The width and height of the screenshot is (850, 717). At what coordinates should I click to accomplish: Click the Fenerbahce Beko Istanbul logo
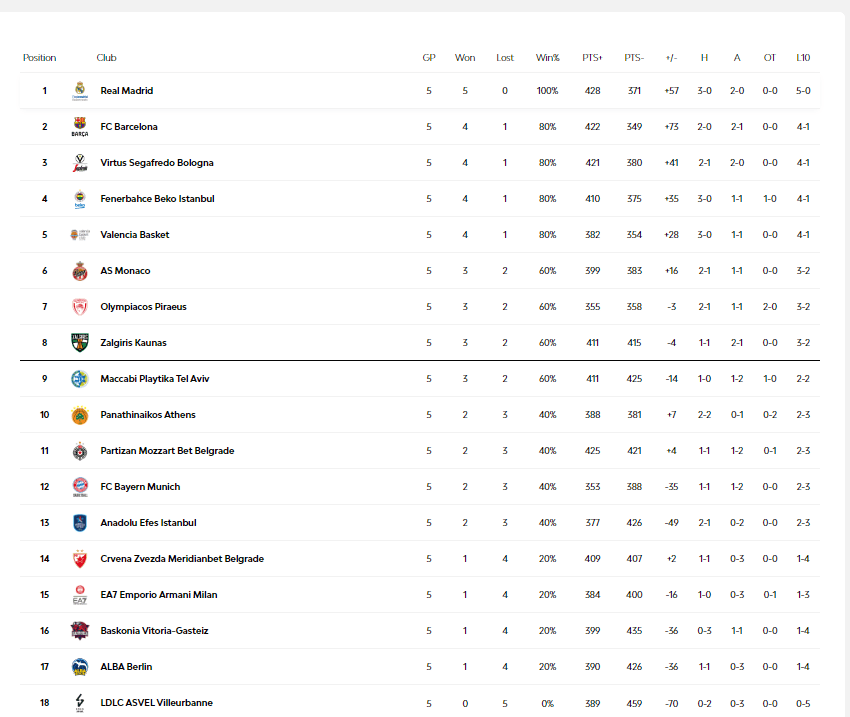[80, 199]
